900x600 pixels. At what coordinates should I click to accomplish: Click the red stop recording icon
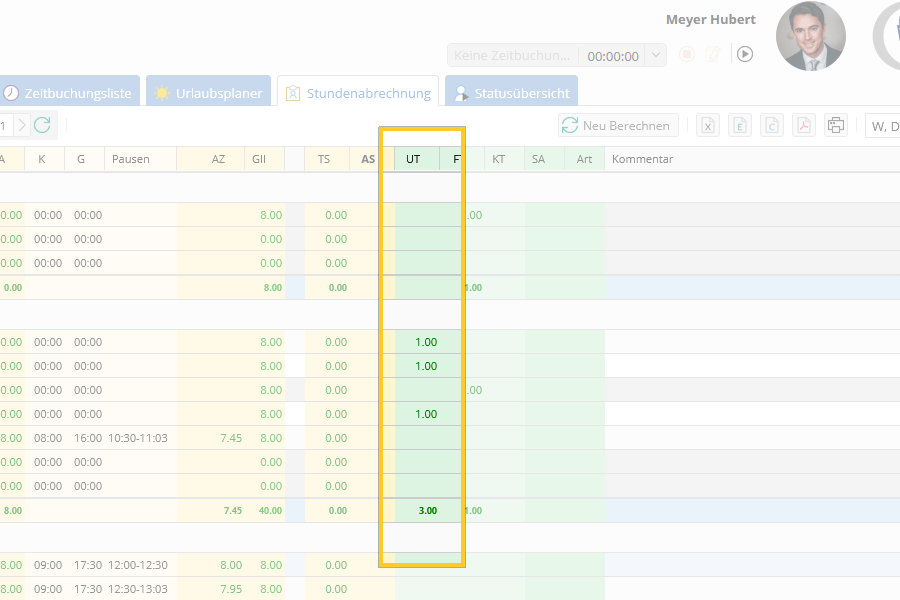(687, 55)
